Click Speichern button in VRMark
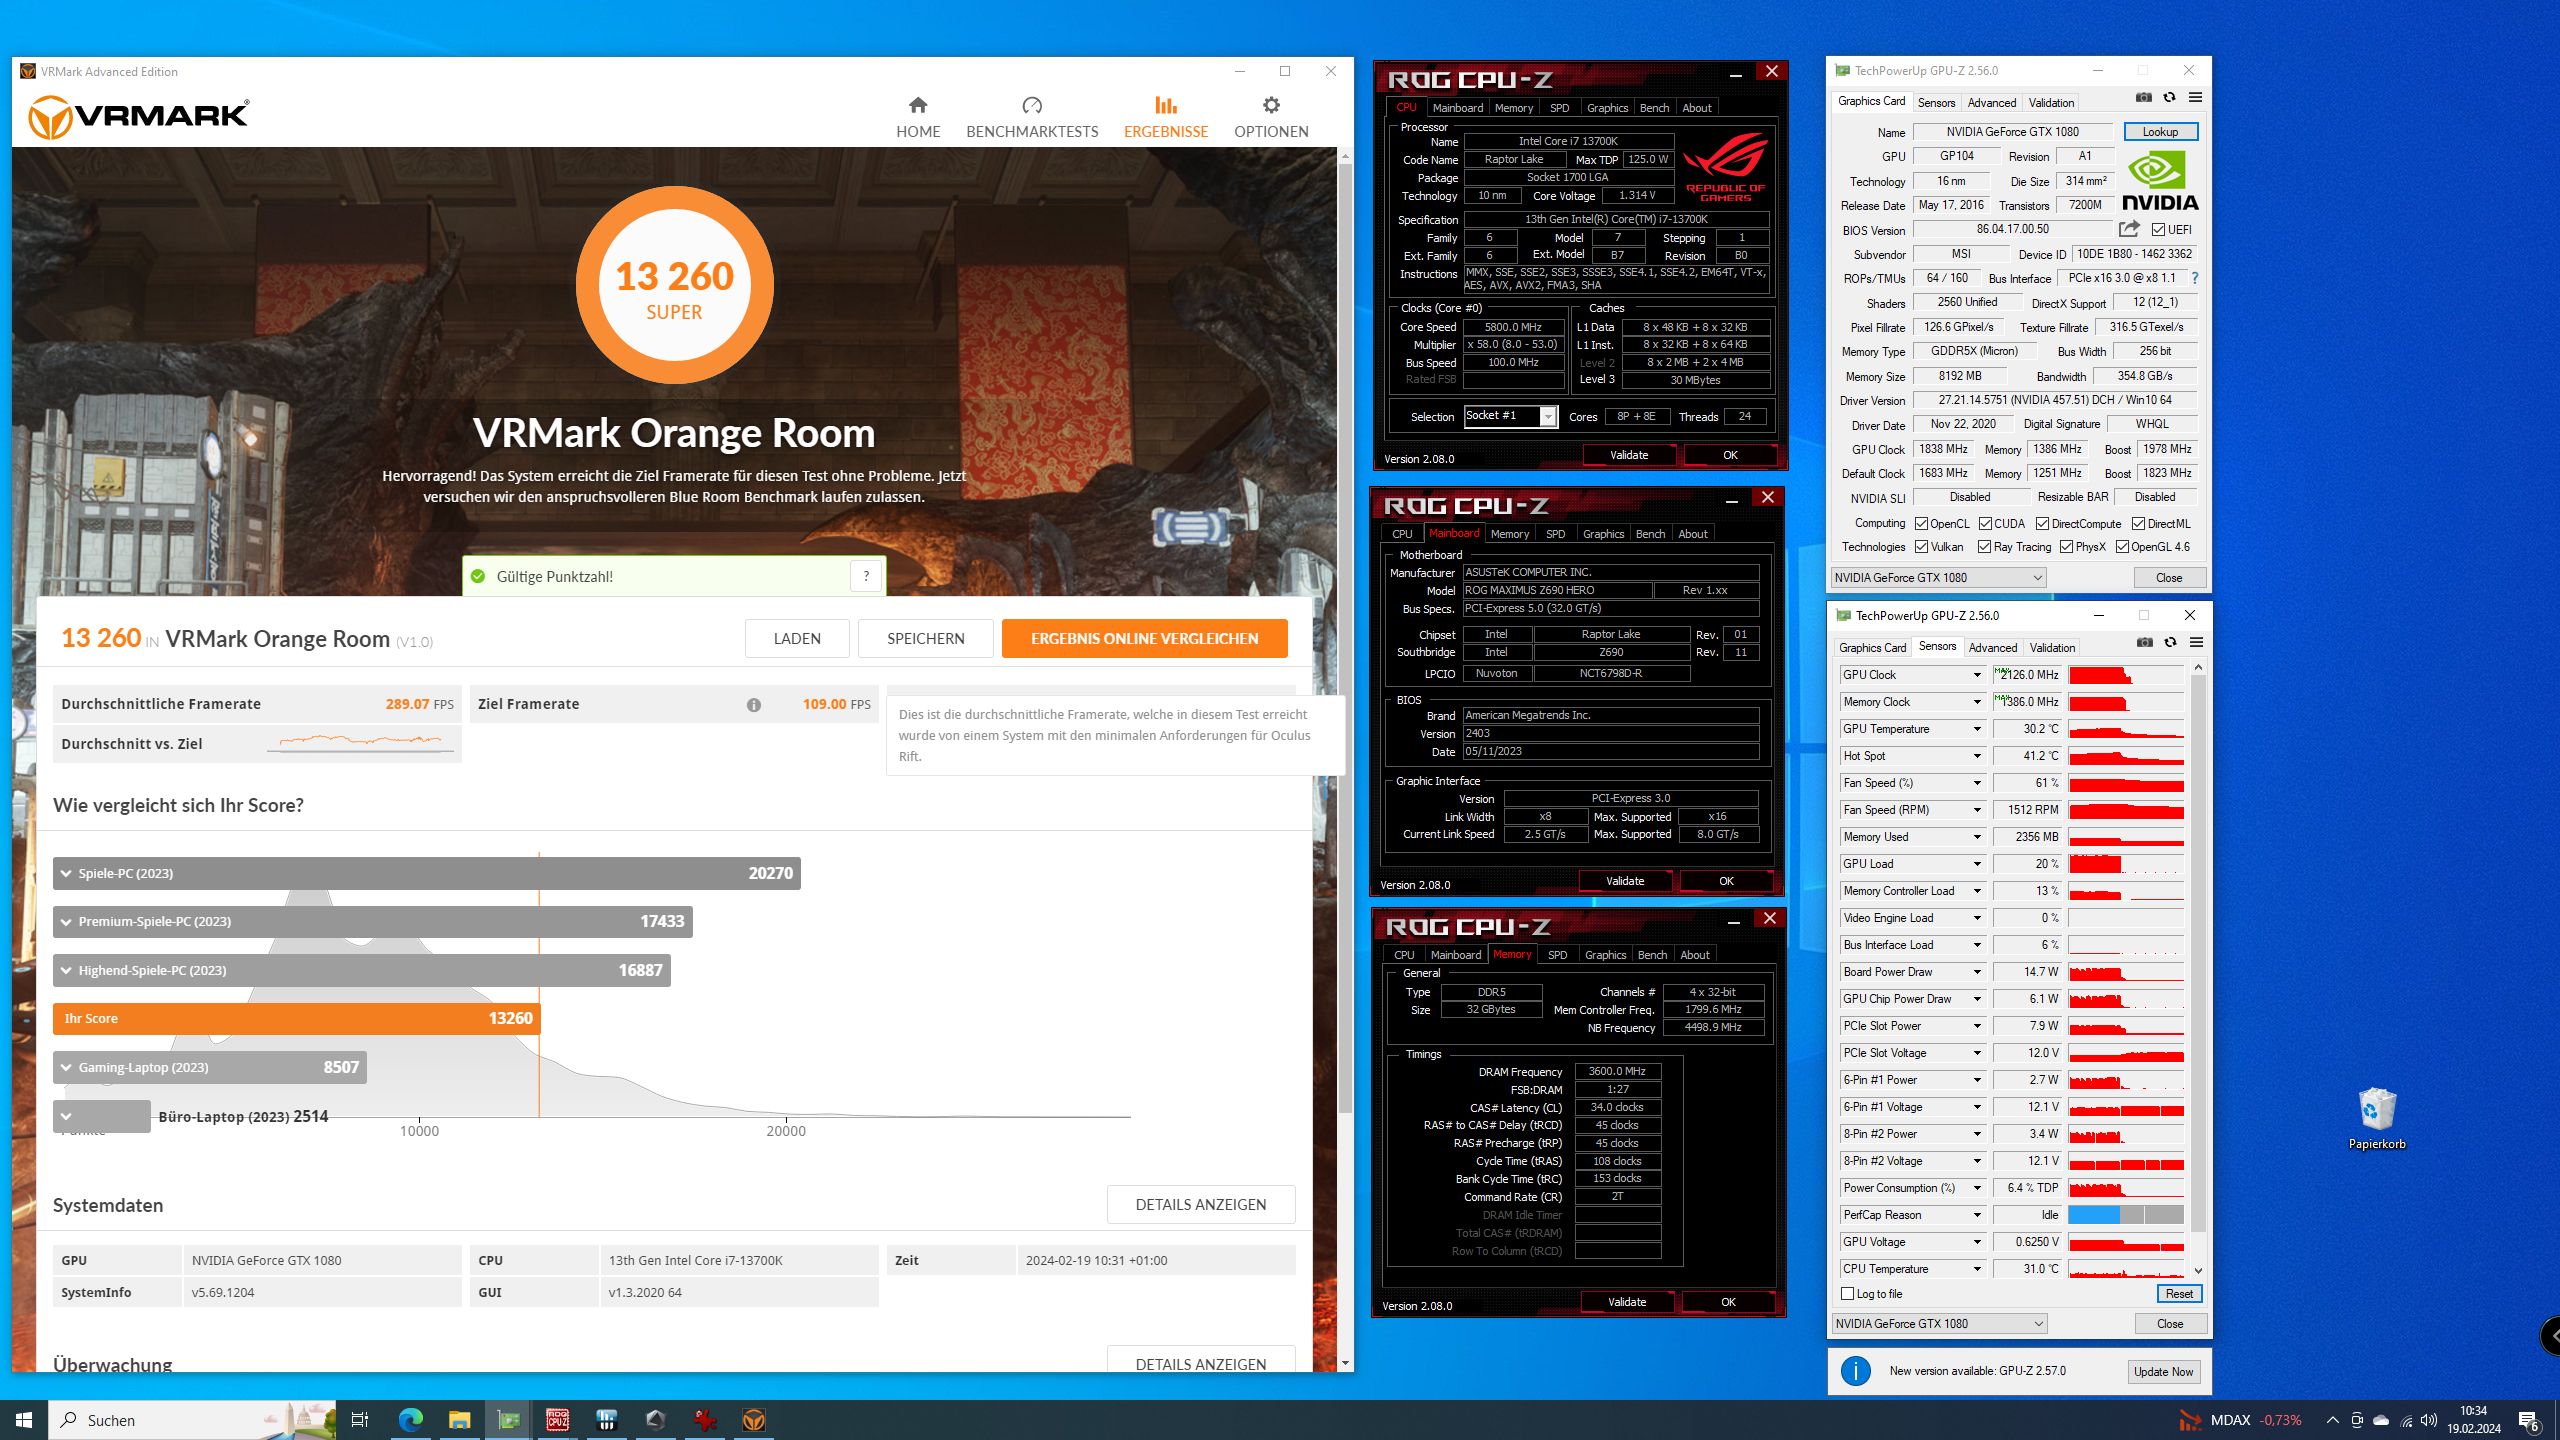This screenshot has width=2560, height=1440. pyautogui.click(x=925, y=638)
